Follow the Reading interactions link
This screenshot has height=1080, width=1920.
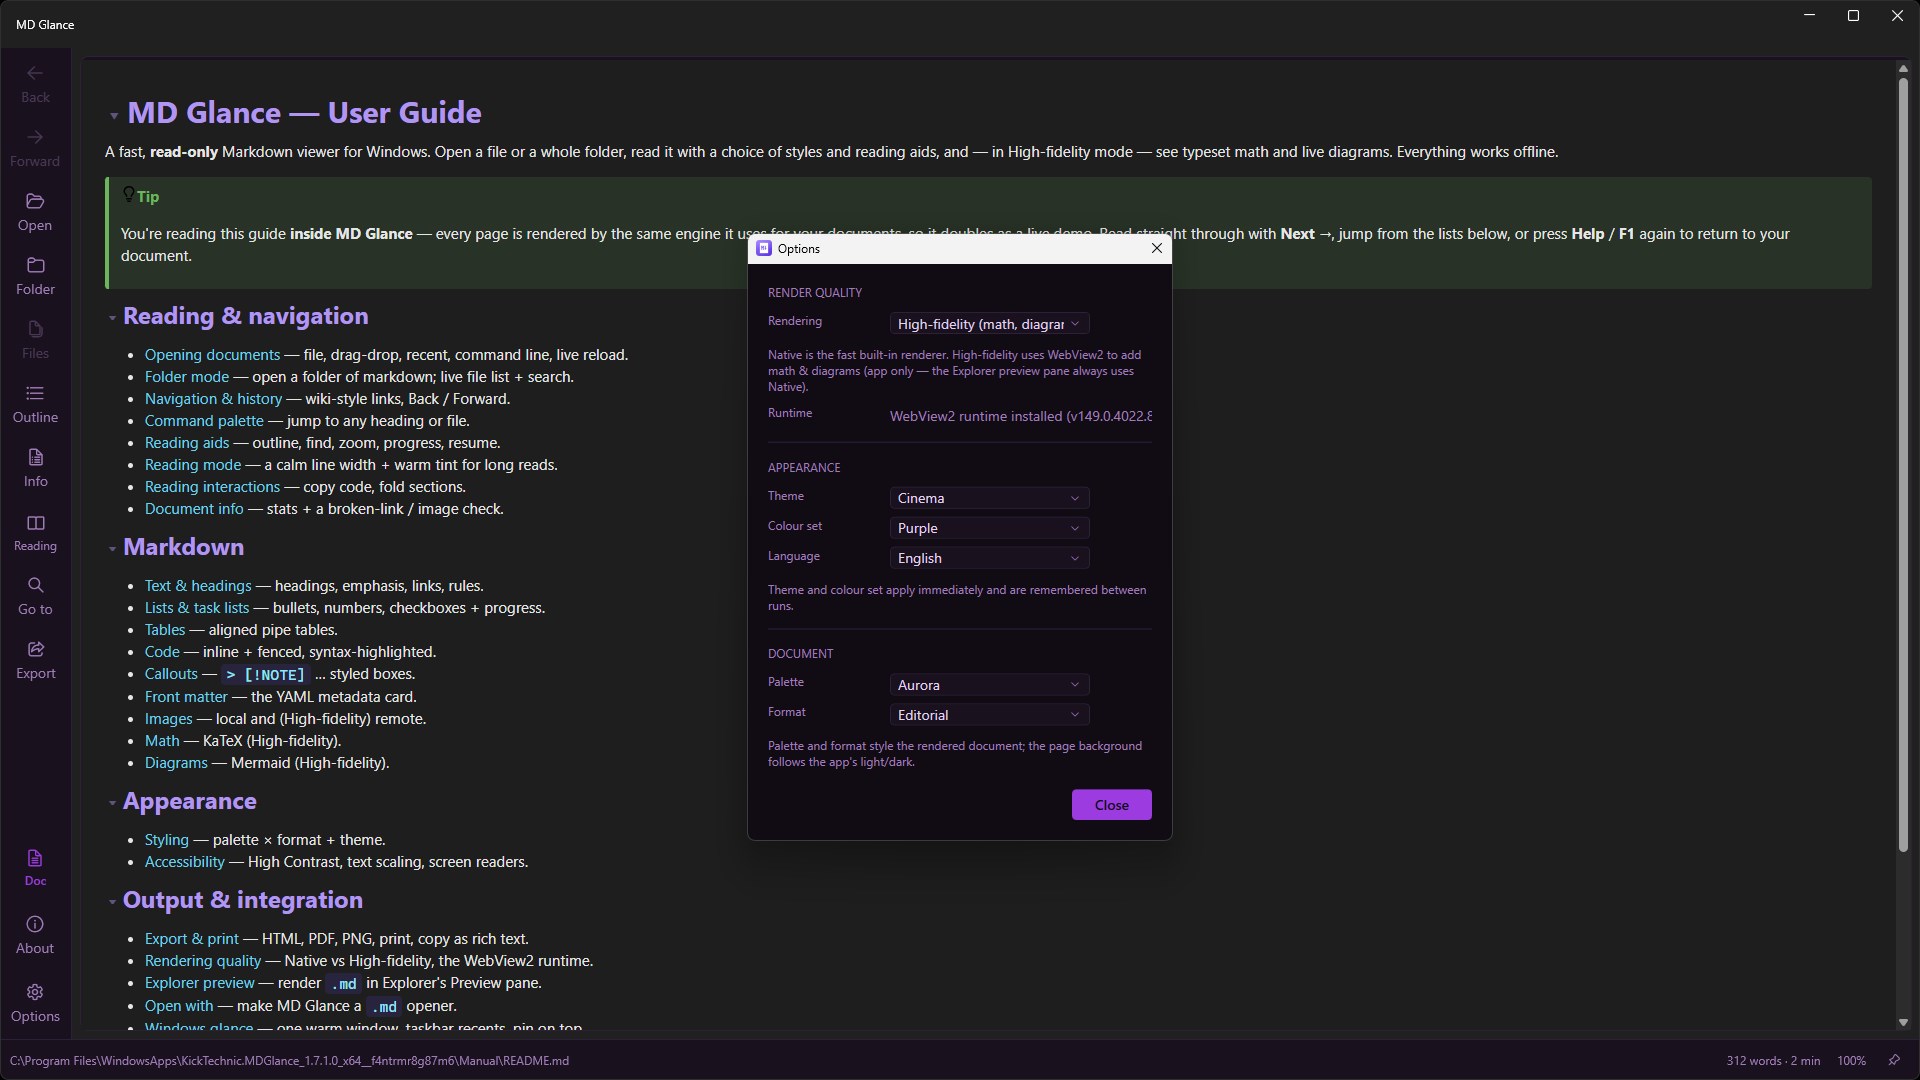[x=212, y=487]
